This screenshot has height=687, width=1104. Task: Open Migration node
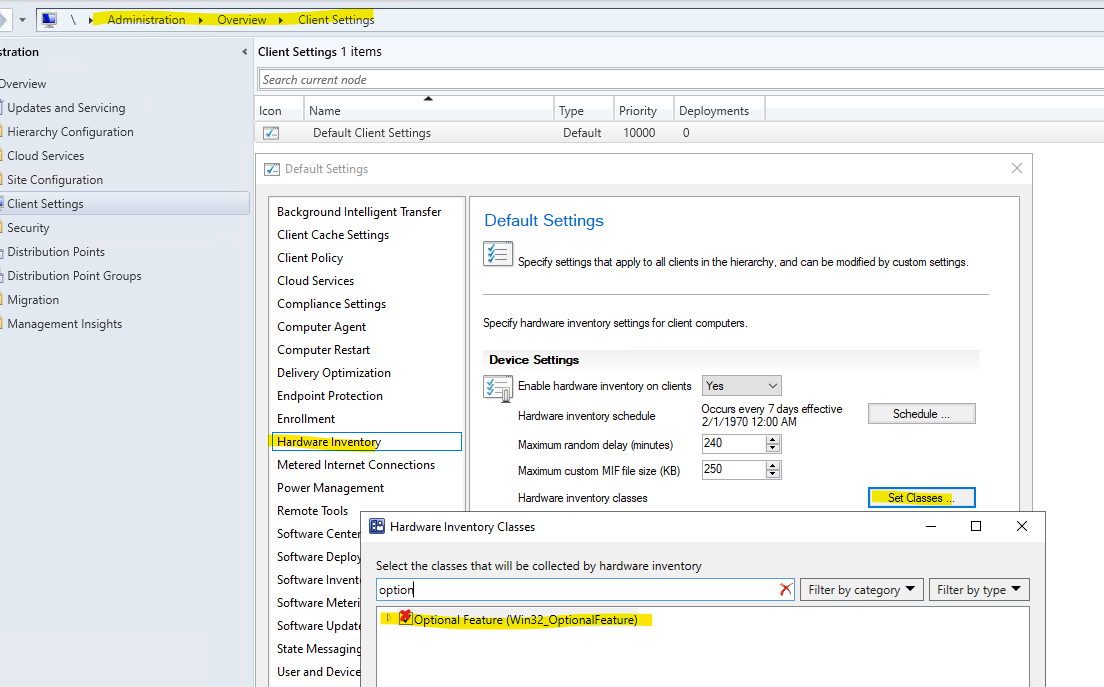(33, 300)
